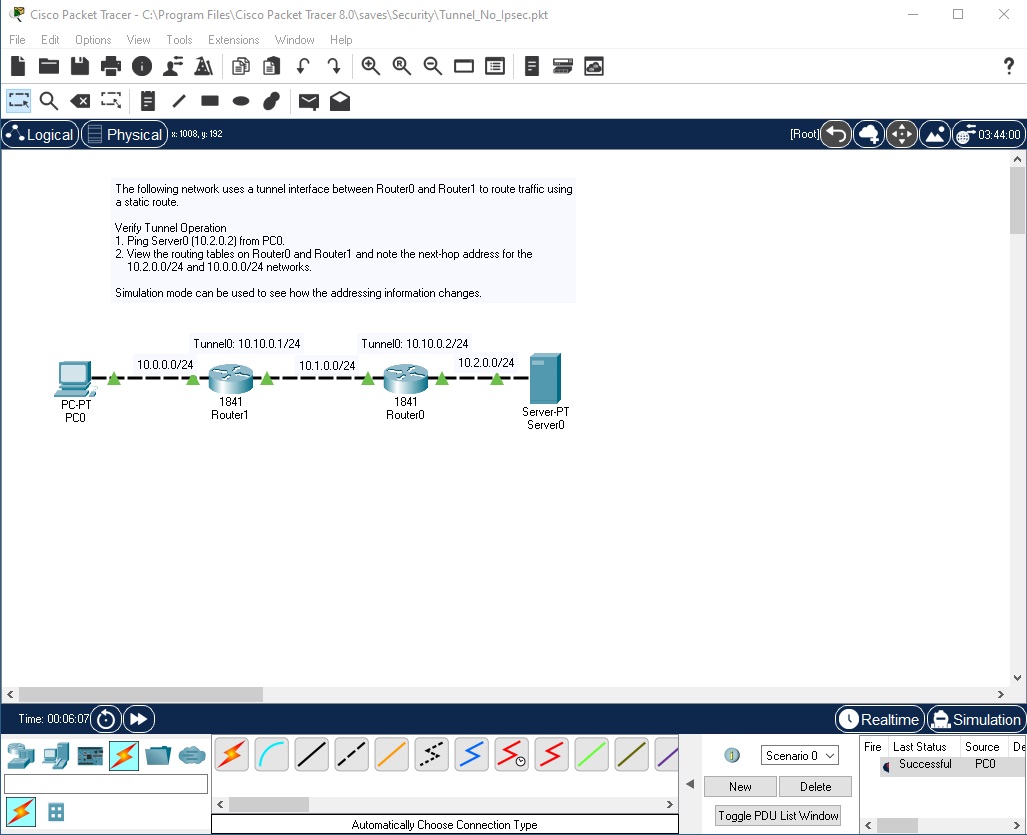The height and width of the screenshot is (835, 1027).
Task: Create a new cluster cloud icon
Action: coord(869,134)
